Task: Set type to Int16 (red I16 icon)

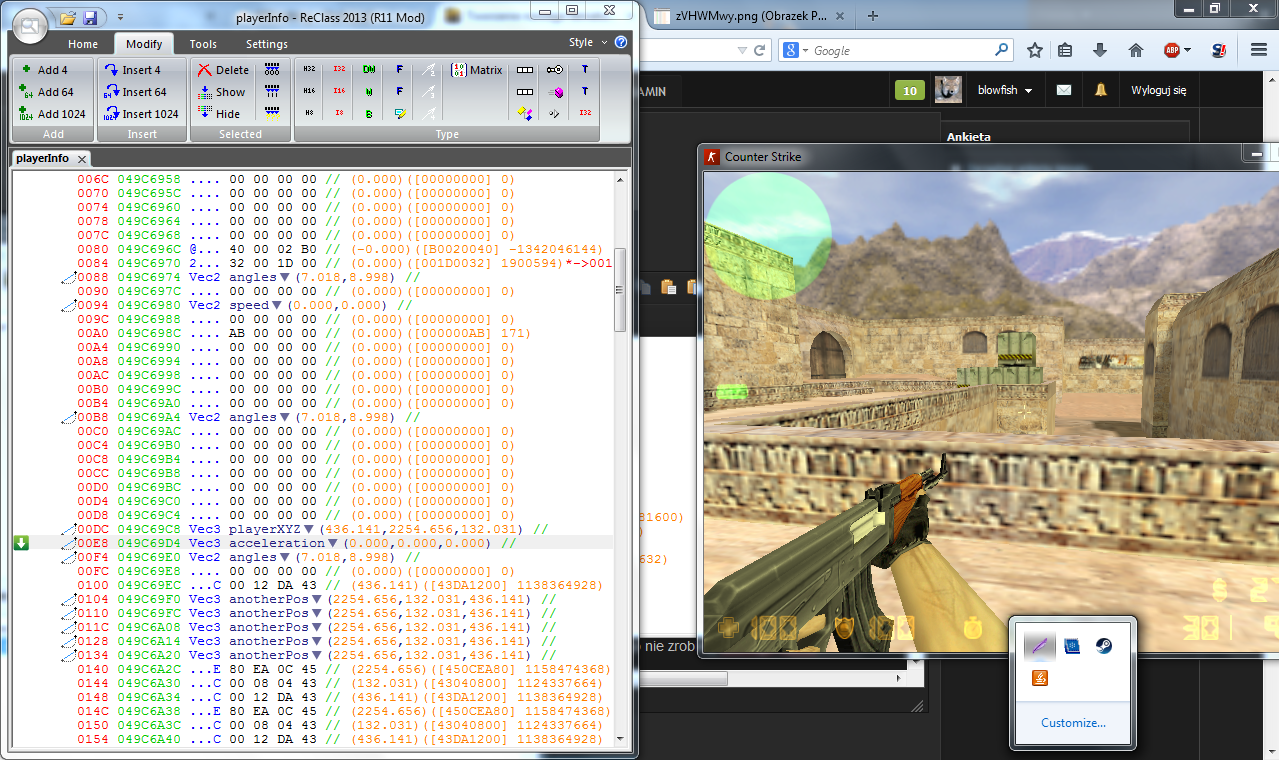Action: 339,91
